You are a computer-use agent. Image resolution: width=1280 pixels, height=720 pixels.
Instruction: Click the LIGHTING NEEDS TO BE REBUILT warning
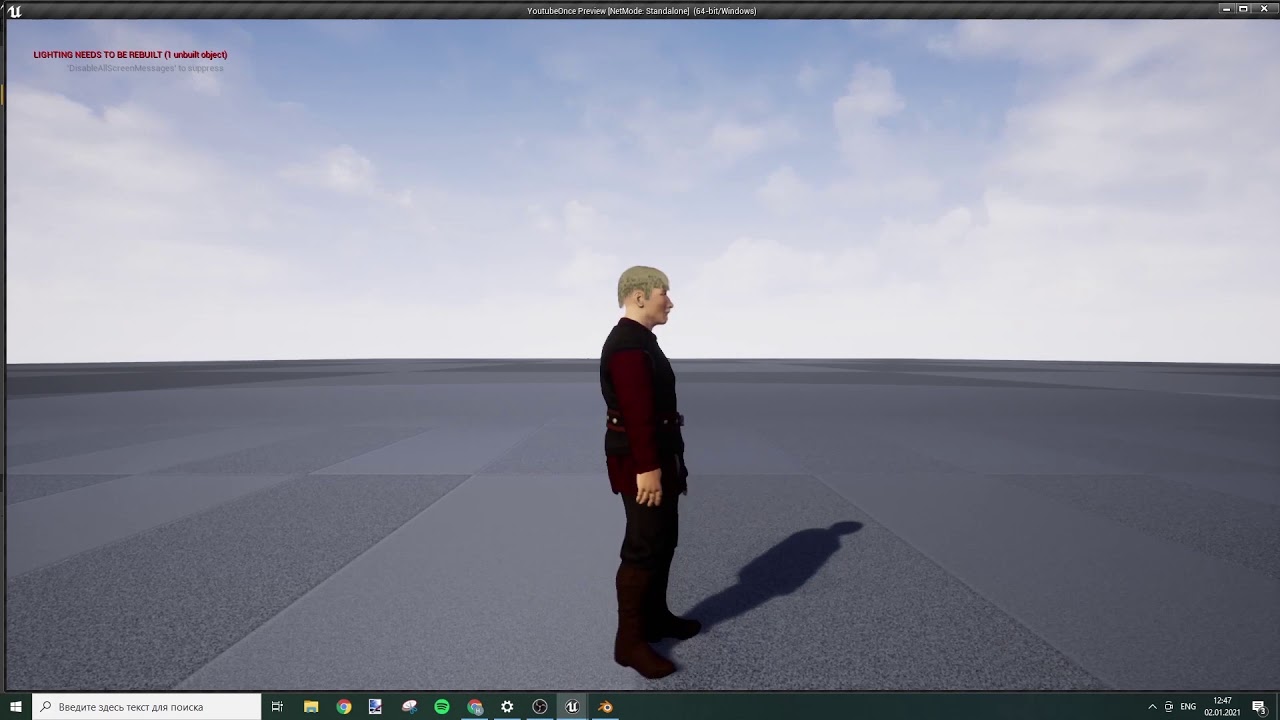tap(130, 55)
